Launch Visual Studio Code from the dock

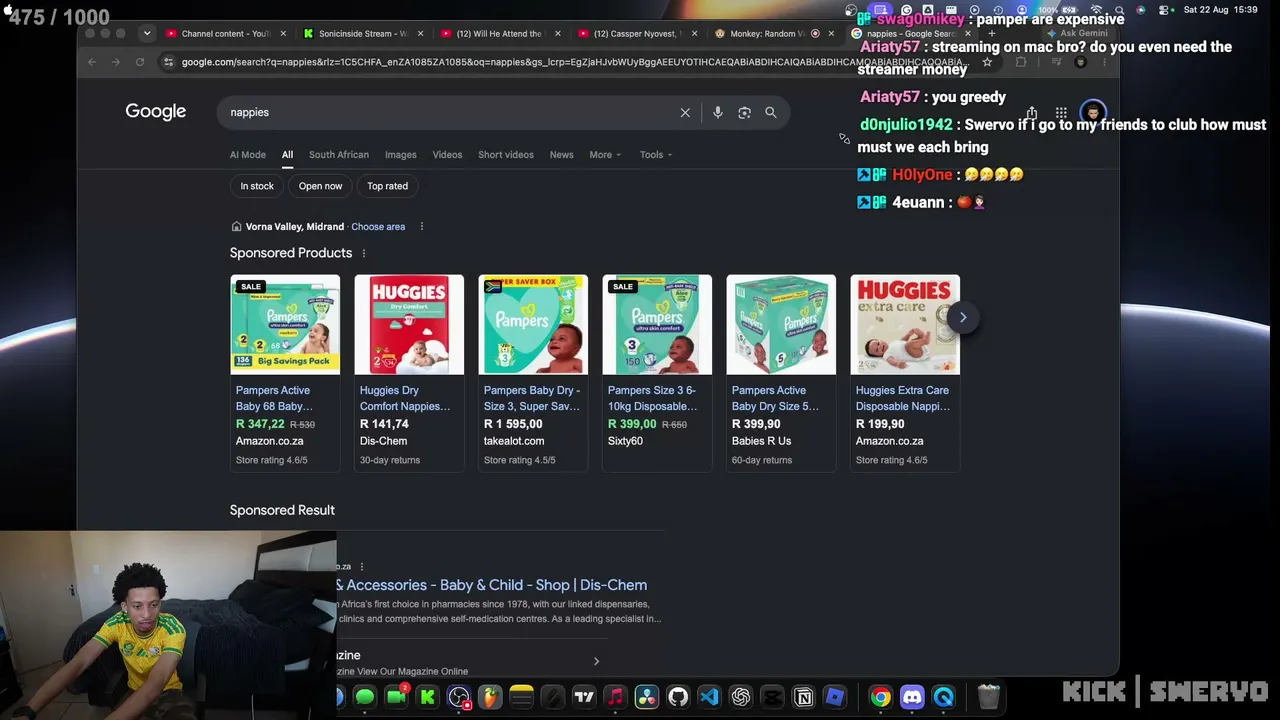point(709,697)
